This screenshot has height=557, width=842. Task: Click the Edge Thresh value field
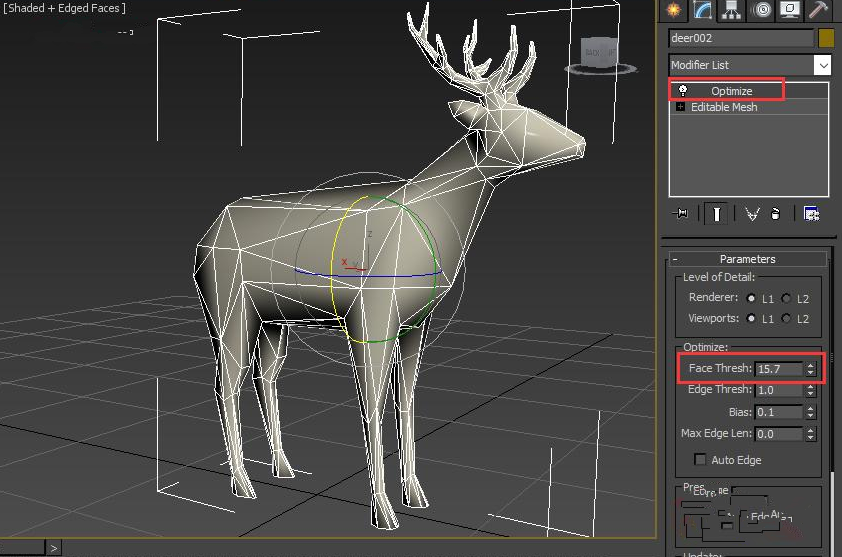pos(779,390)
